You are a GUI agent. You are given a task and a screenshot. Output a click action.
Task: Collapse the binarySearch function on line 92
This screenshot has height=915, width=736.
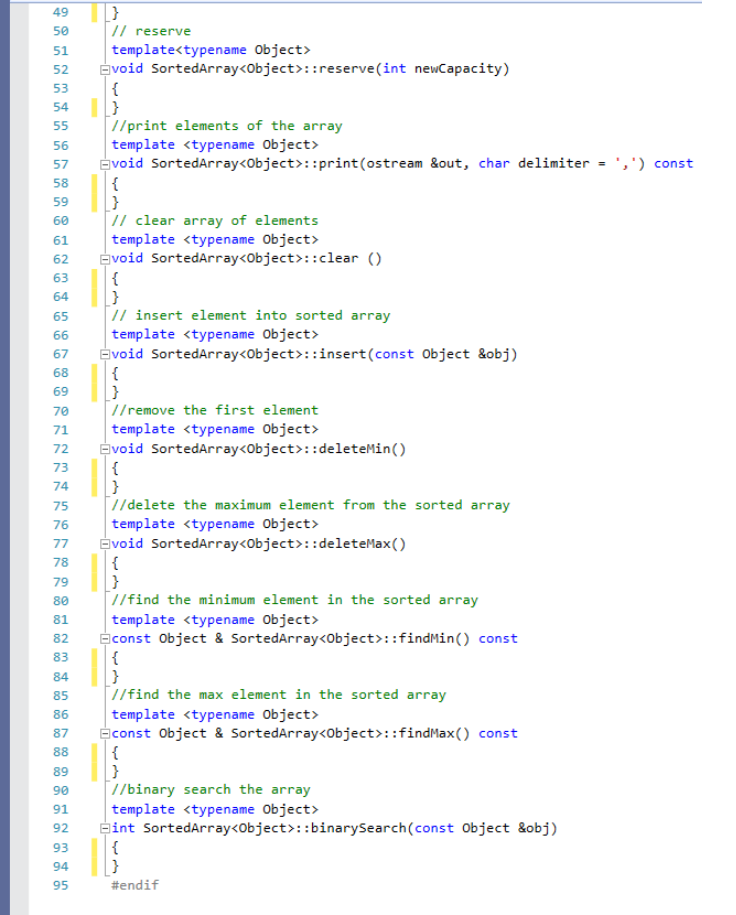104,829
